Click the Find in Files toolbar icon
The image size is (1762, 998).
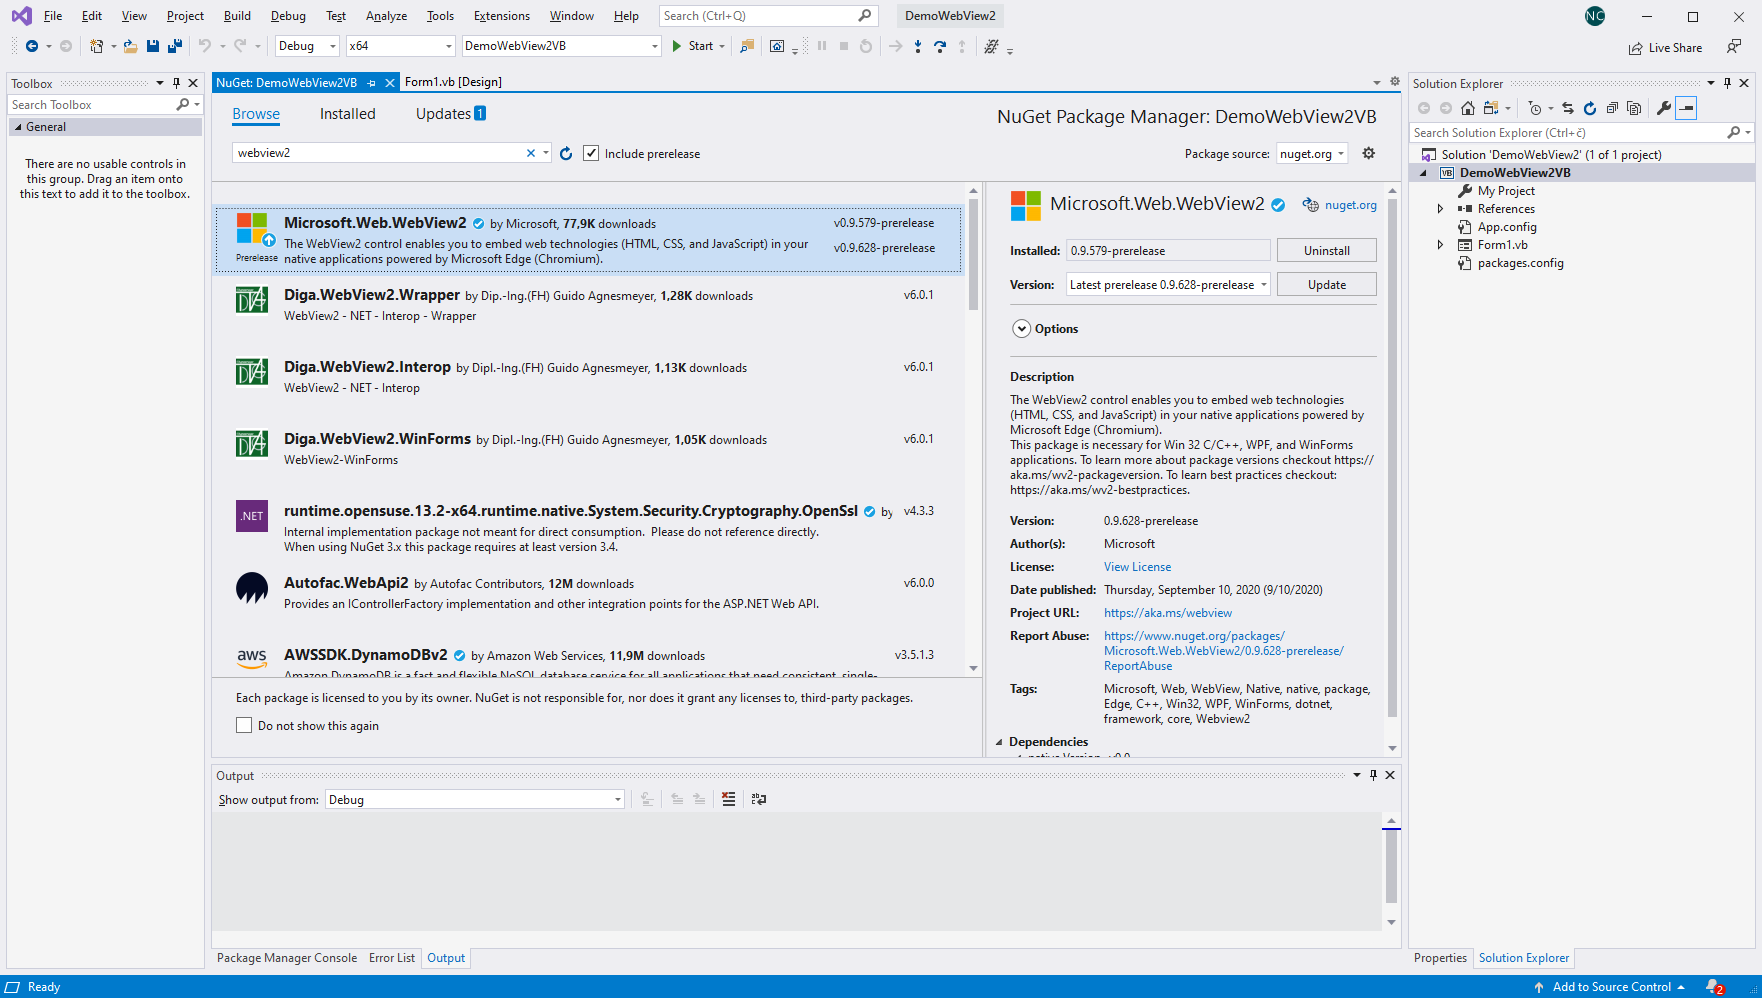747,46
